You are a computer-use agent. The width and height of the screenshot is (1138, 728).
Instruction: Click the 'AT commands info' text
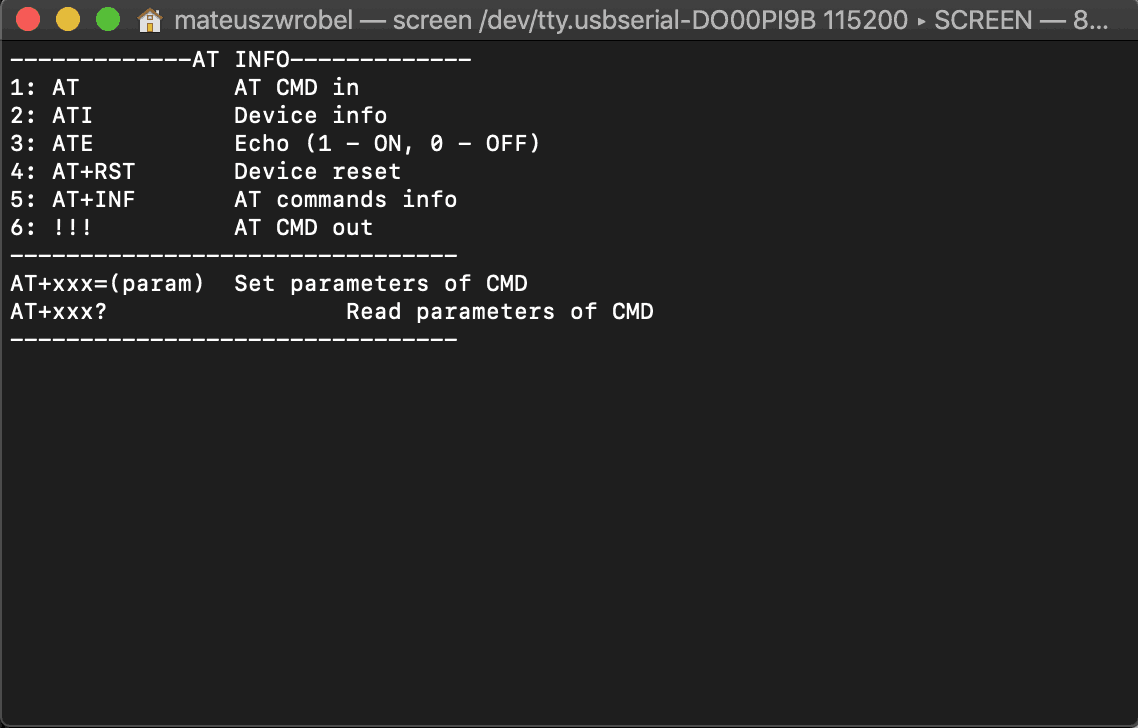pos(345,200)
